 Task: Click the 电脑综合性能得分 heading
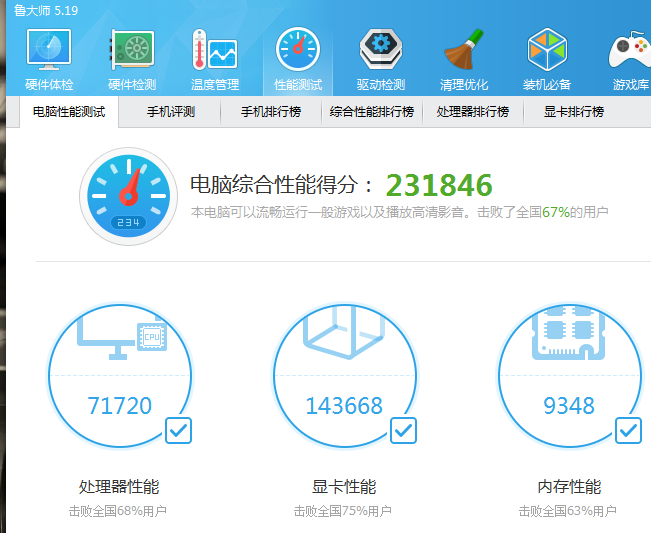pos(282,185)
